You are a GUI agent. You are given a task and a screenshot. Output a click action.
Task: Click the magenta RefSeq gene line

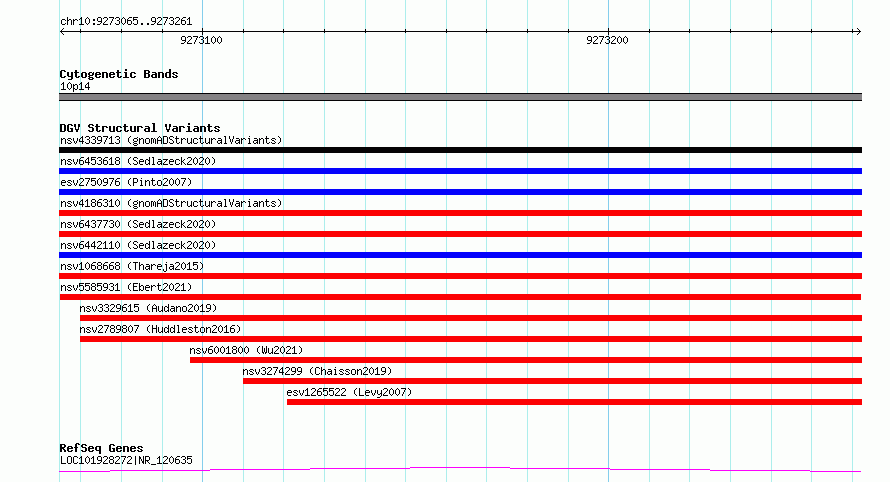[460, 470]
